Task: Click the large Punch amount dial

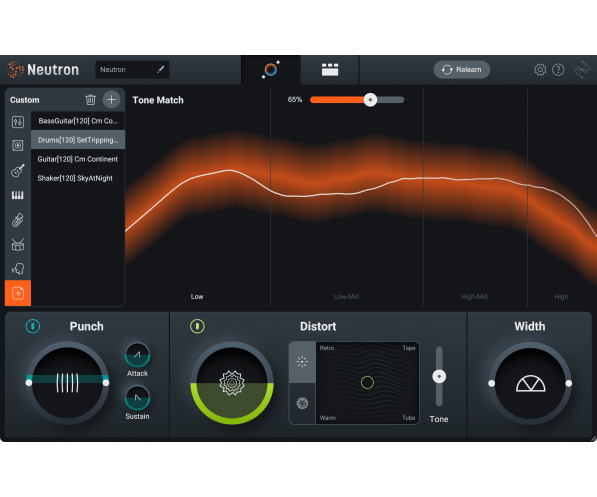Action: pyautogui.click(x=67, y=383)
